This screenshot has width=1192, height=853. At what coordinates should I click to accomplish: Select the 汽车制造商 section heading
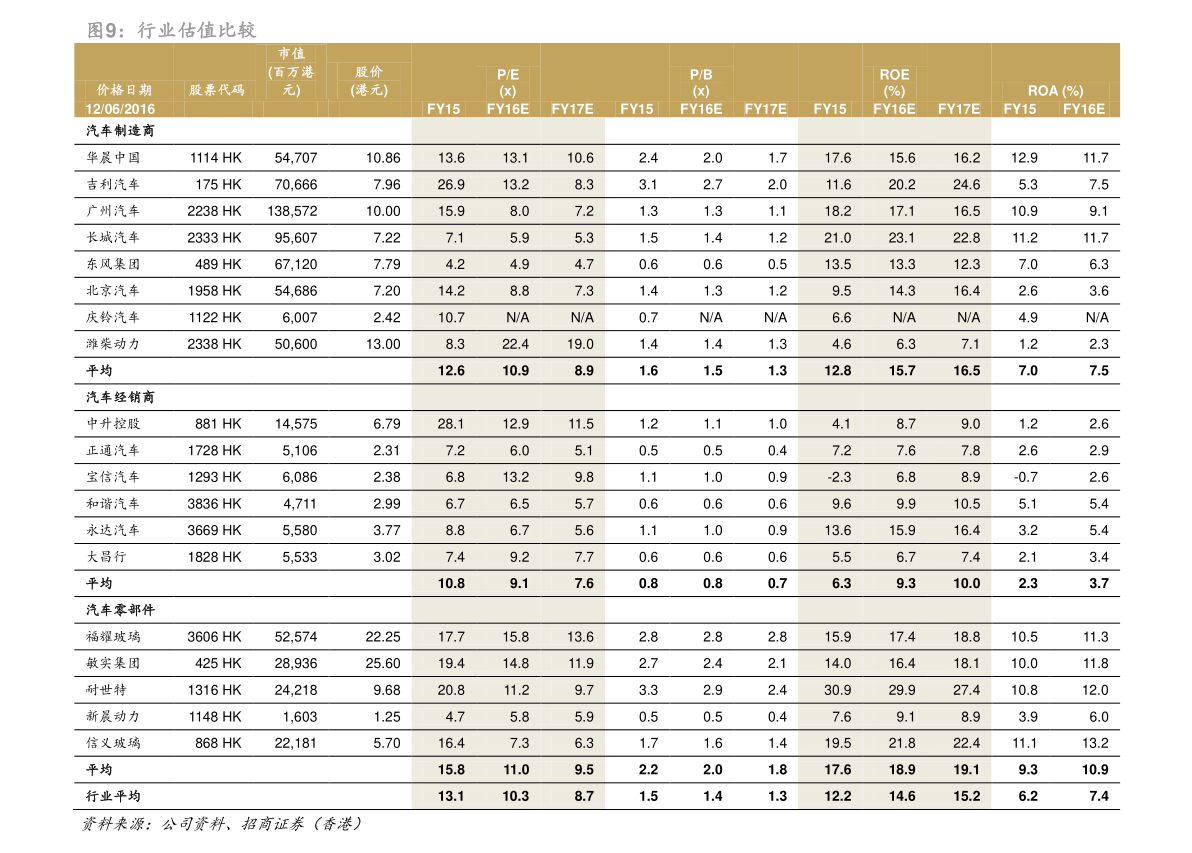[120, 131]
